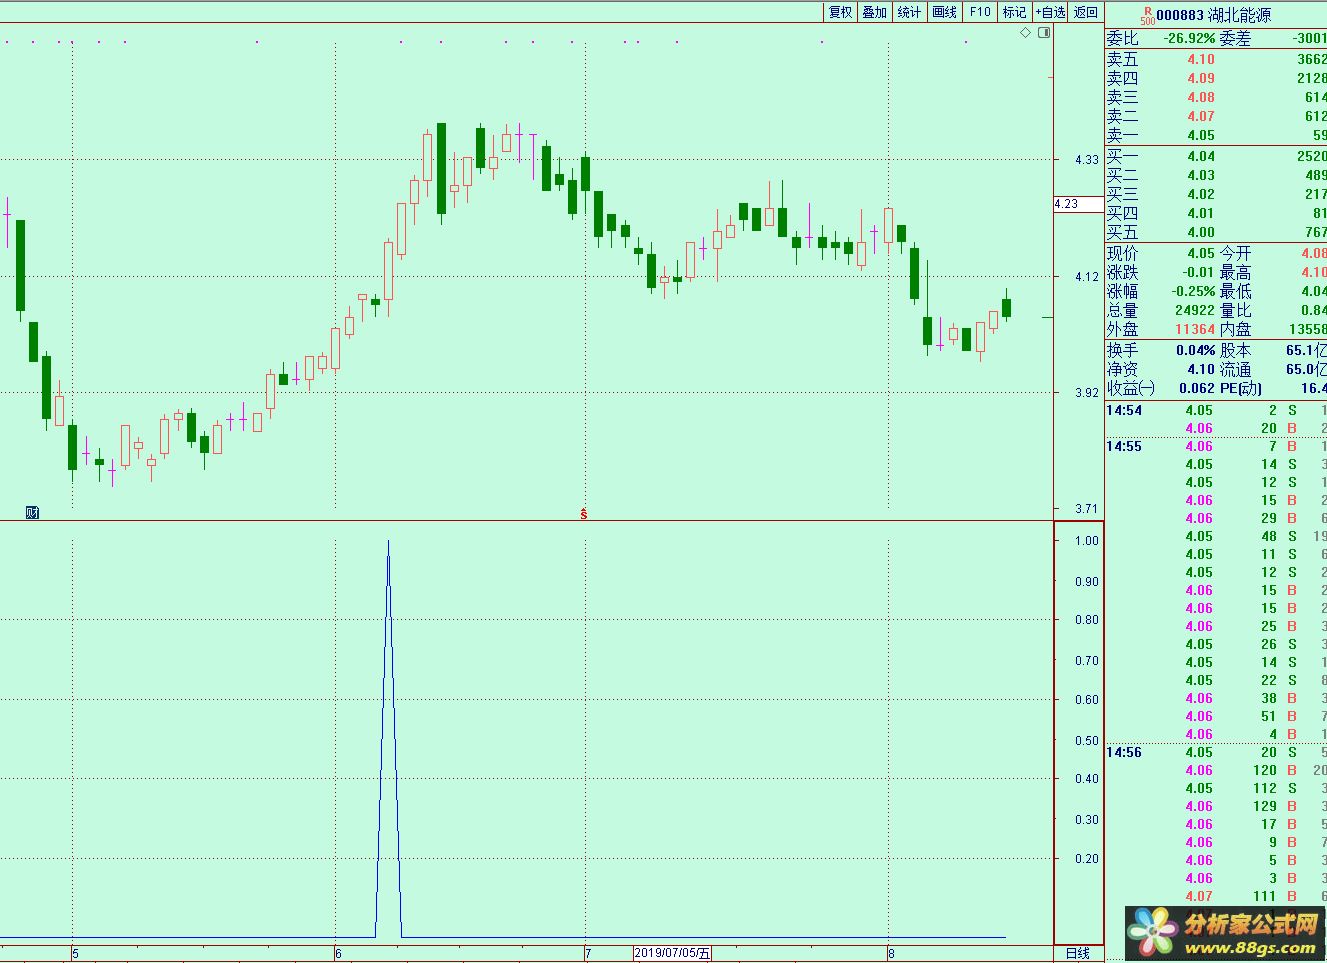Click the 总量 value 24922

tap(1195, 310)
